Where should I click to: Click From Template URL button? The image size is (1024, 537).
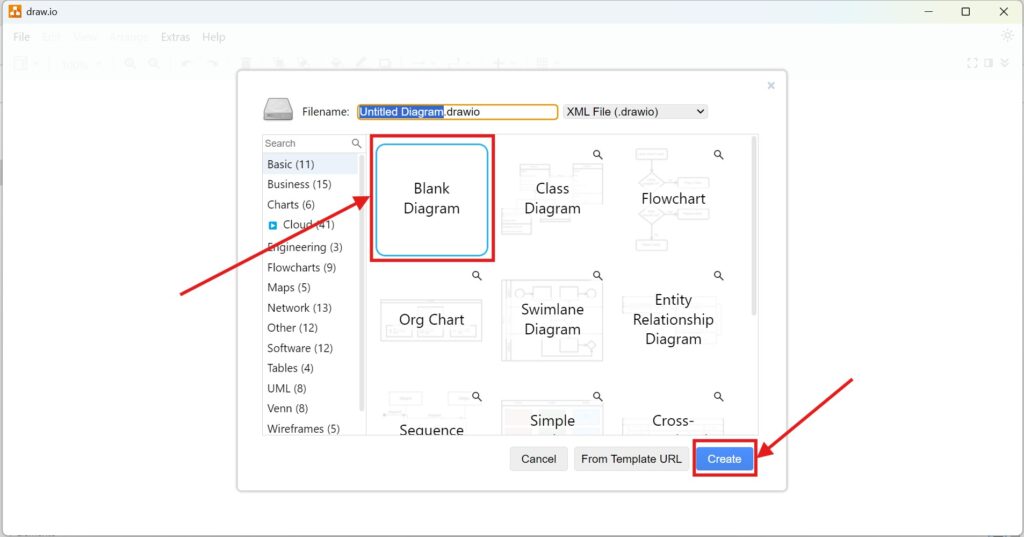click(631, 459)
